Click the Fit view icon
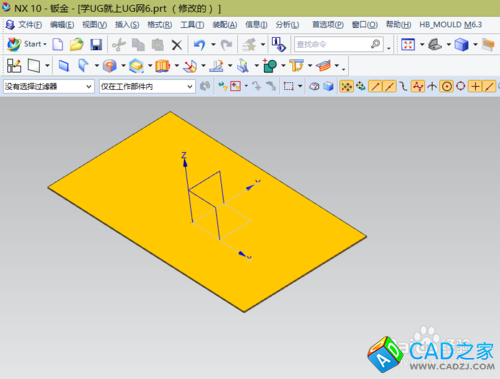This screenshot has width=500, height=379. (x=408, y=44)
